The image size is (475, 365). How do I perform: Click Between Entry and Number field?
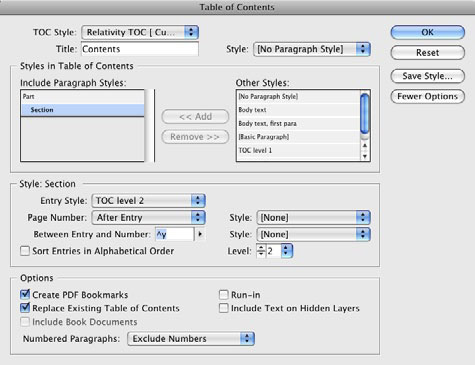click(x=174, y=234)
